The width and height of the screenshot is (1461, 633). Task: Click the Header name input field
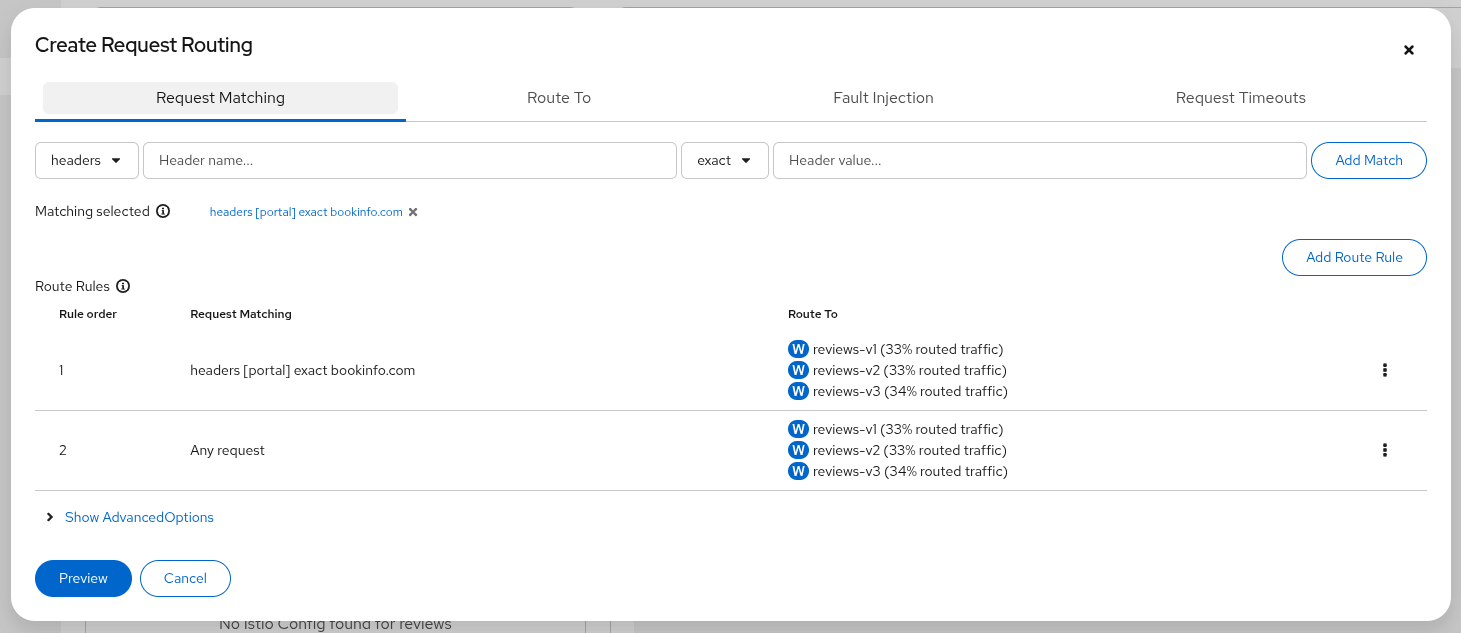pos(410,160)
